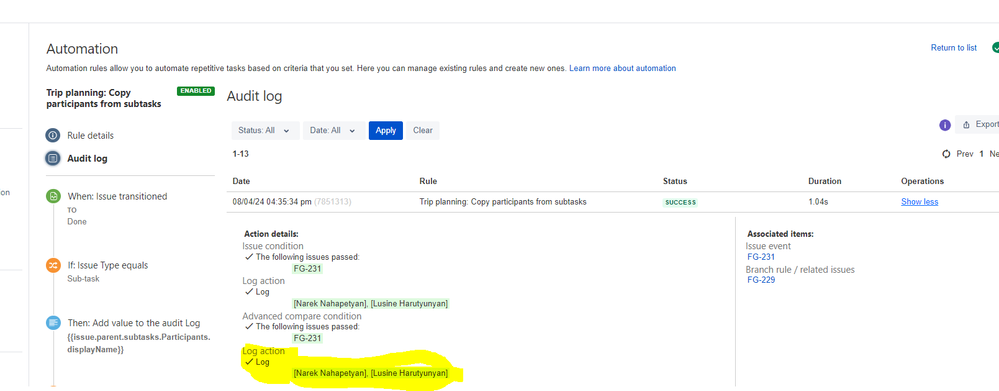Click the Rule details info icon
Image resolution: width=999 pixels, height=391 pixels.
[x=53, y=136]
